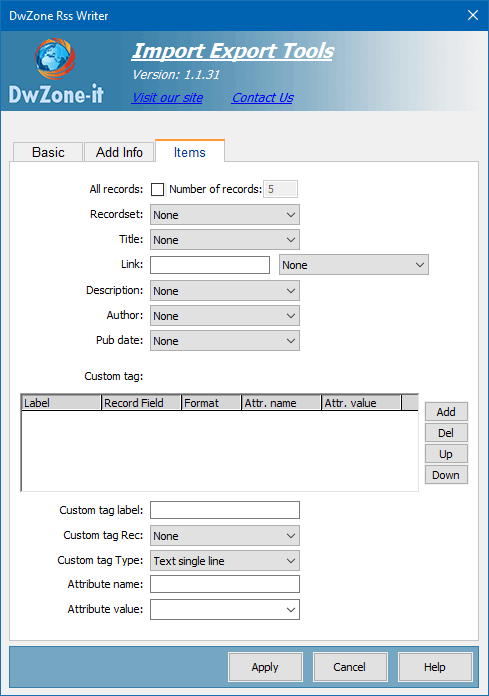The height and width of the screenshot is (696, 489).
Task: Open Help for this dialog
Action: point(435,667)
